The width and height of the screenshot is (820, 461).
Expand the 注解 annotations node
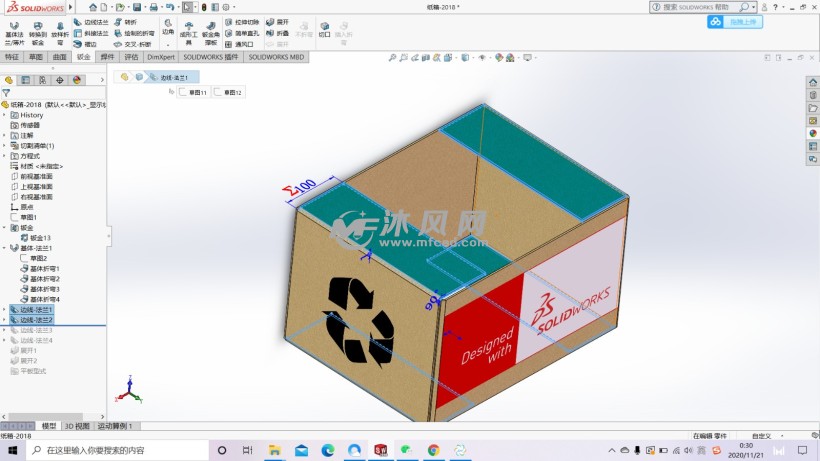coord(5,135)
